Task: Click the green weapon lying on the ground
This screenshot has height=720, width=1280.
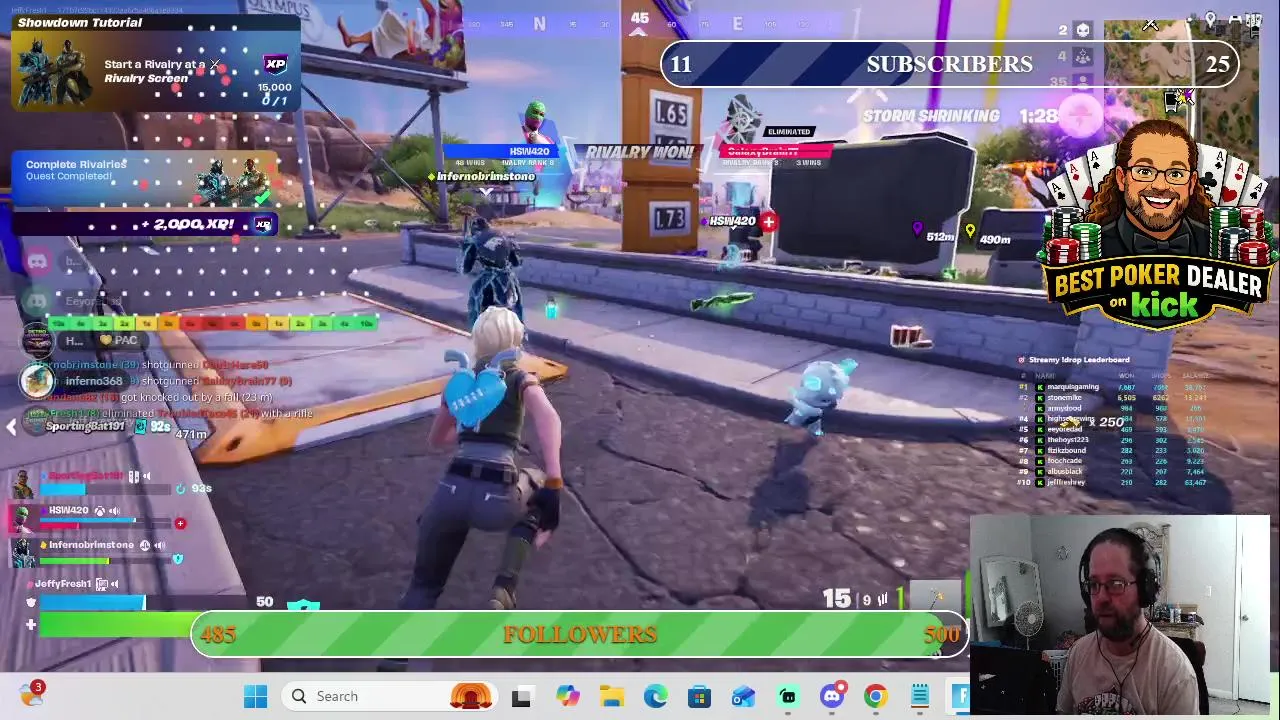Action: point(722,299)
